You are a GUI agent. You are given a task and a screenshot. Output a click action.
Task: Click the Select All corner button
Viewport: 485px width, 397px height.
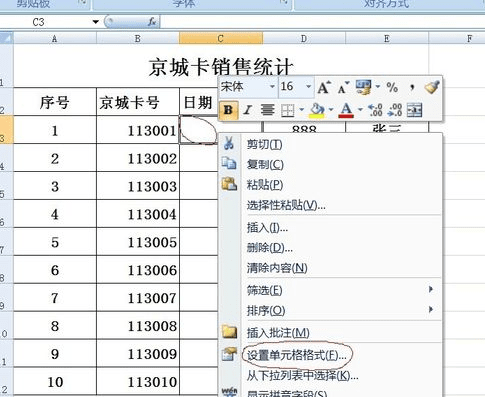pyautogui.click(x=6, y=38)
